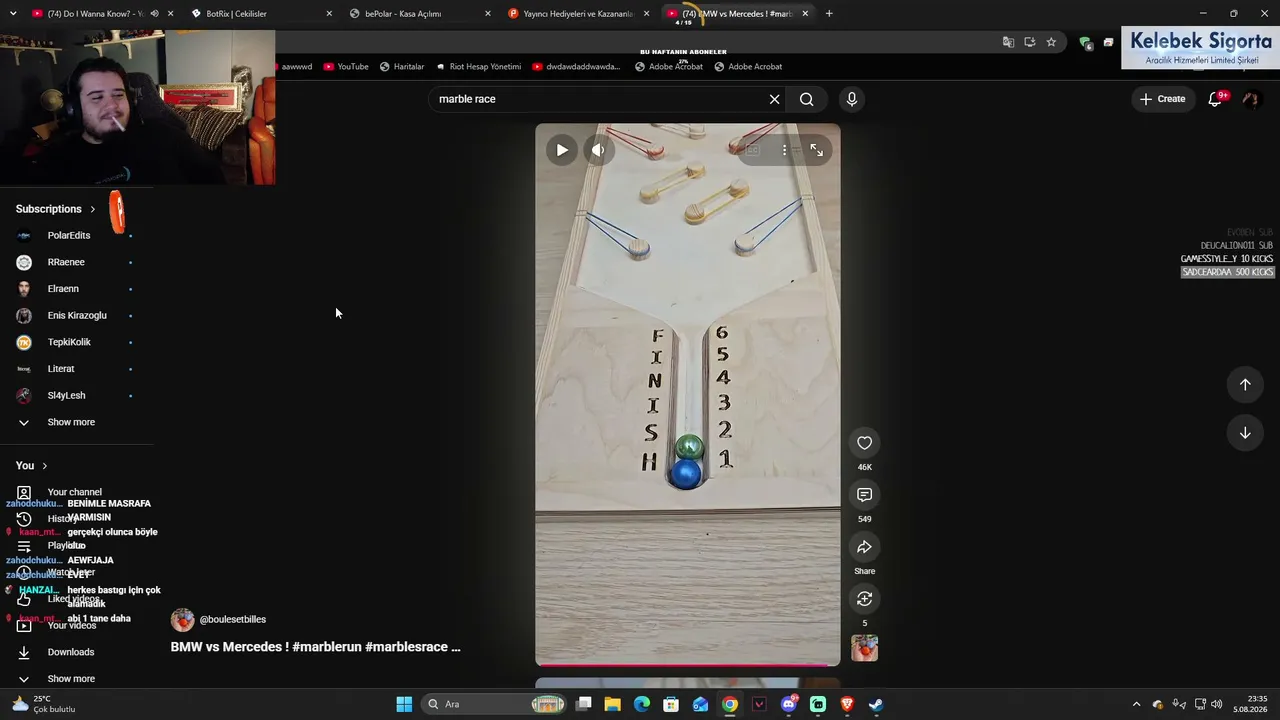Click the taskbar Ara search box
Image resolution: width=1280 pixels, height=720 pixels.
[494, 704]
